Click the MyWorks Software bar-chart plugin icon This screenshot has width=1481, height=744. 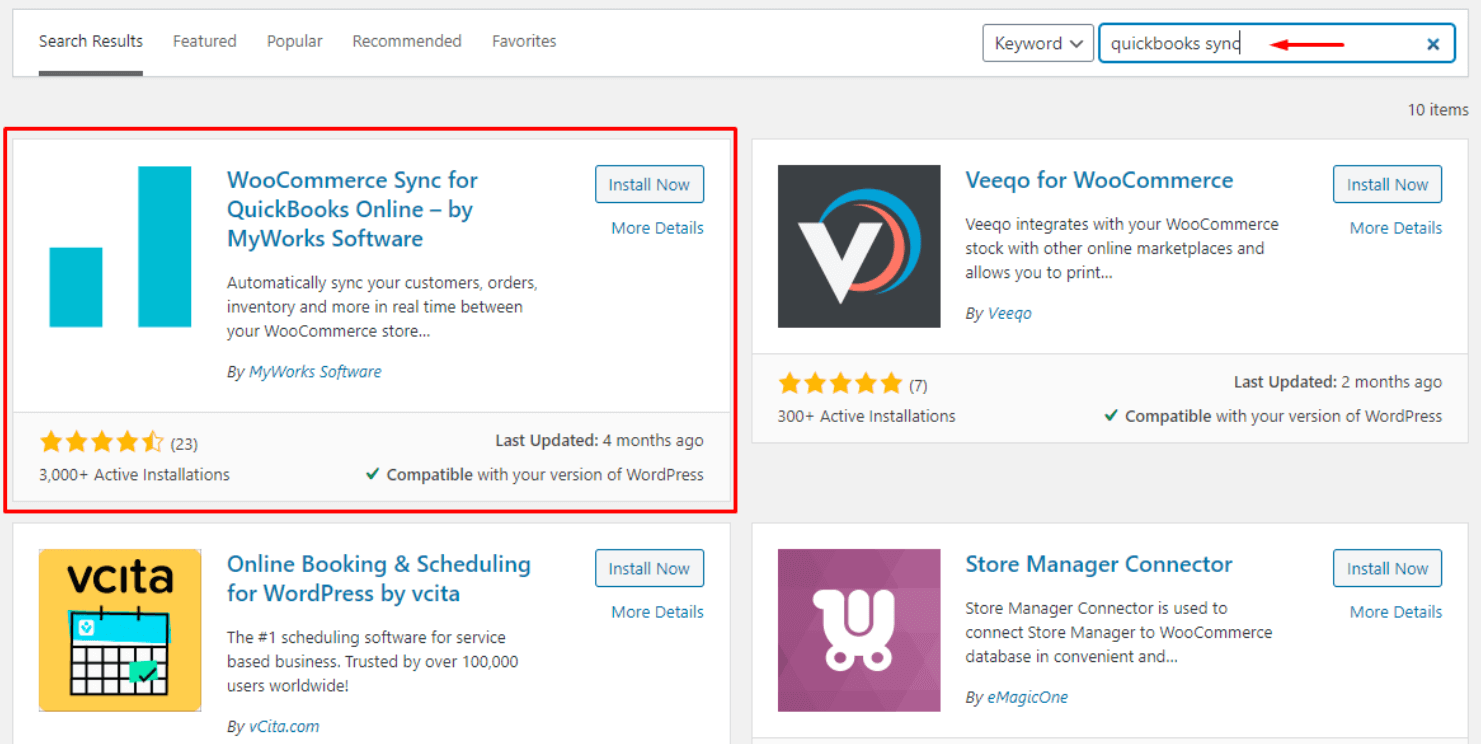[120, 246]
